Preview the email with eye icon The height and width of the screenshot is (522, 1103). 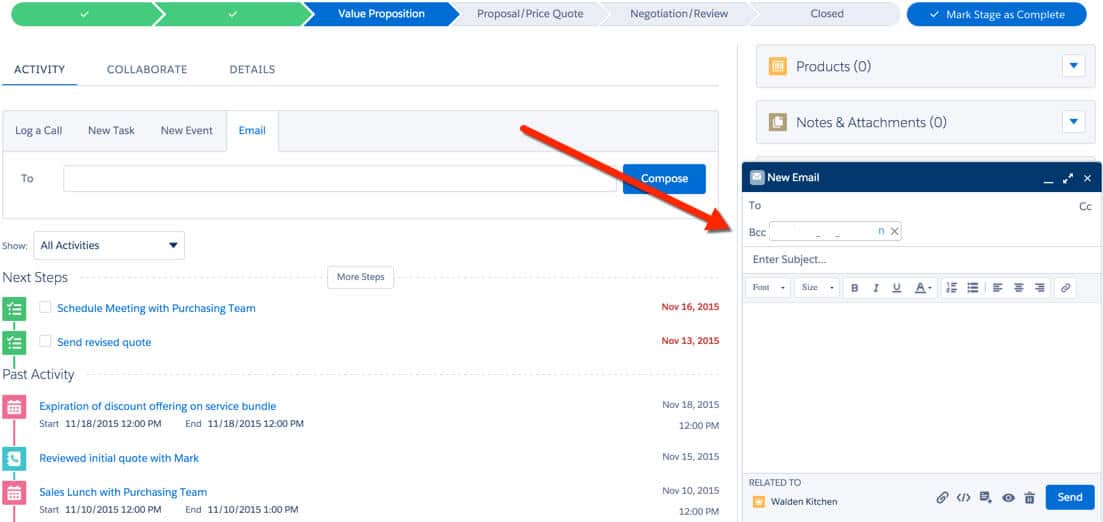1008,498
